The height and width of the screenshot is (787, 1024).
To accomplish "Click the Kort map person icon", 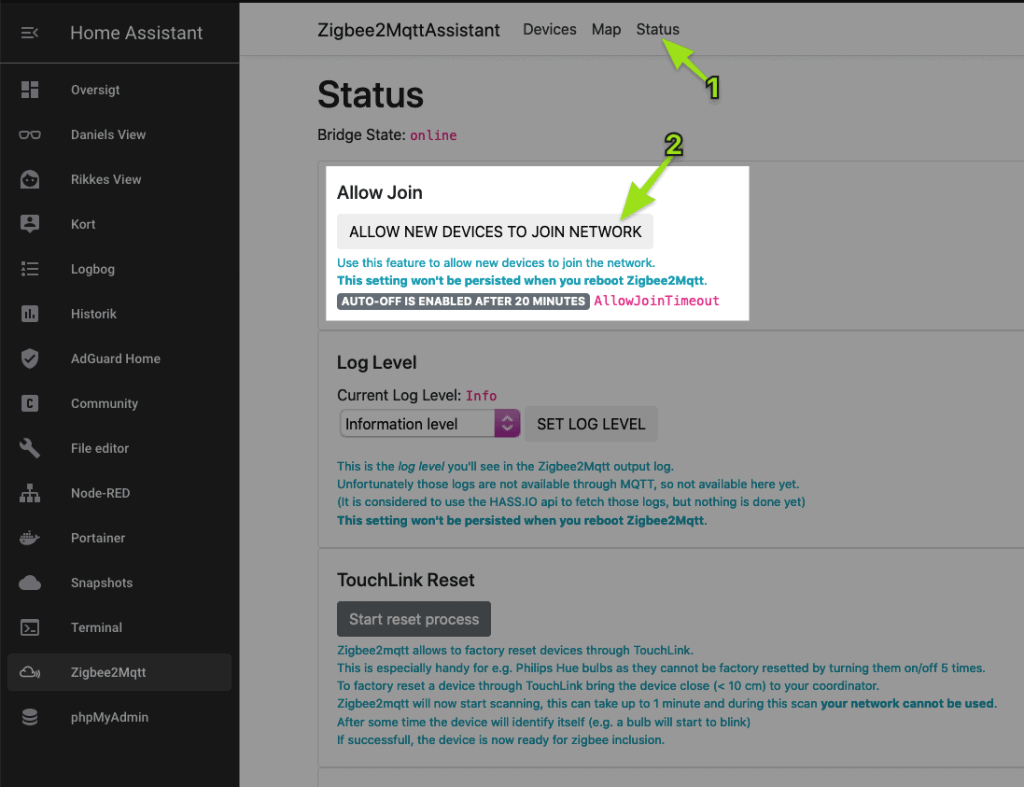I will (29, 224).
